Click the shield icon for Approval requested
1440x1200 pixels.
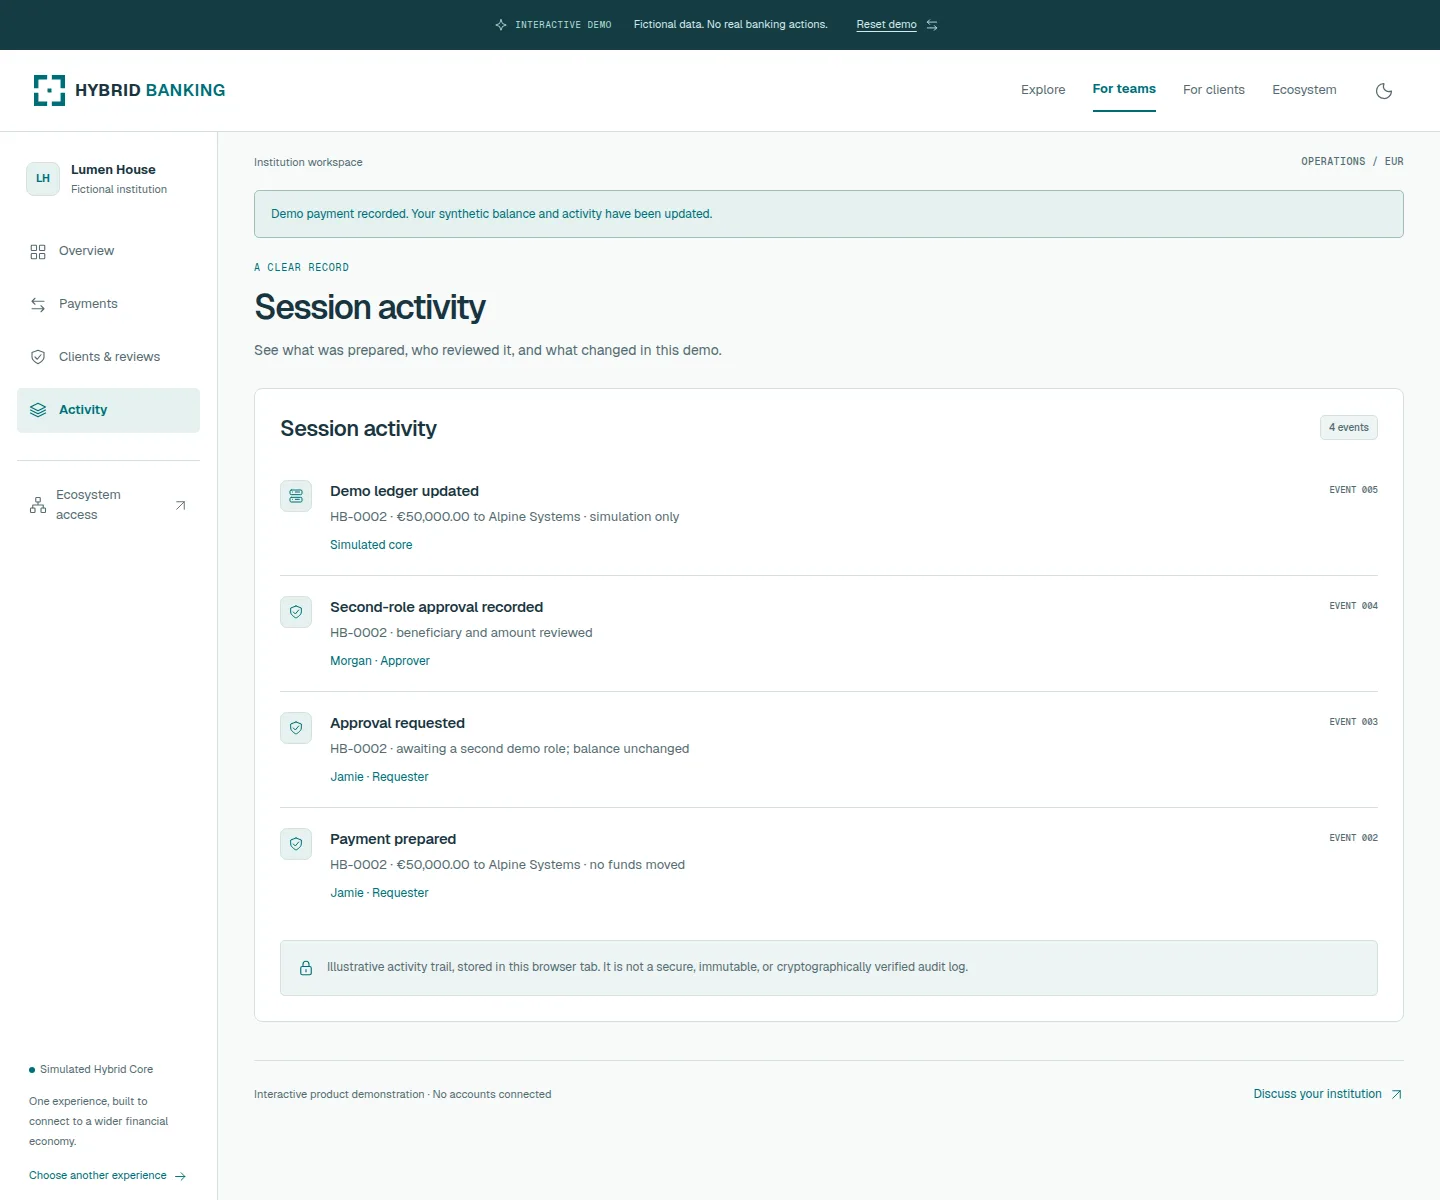click(x=296, y=728)
